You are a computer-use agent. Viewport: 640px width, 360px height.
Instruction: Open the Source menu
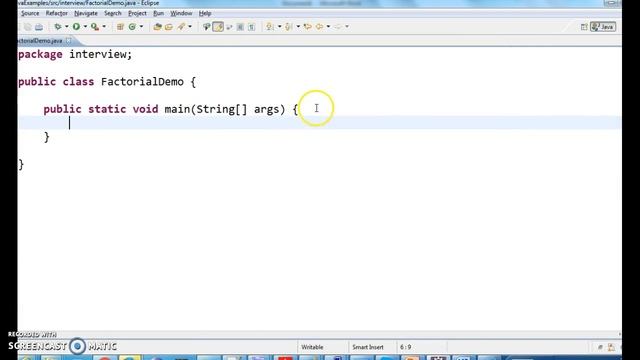[30, 13]
